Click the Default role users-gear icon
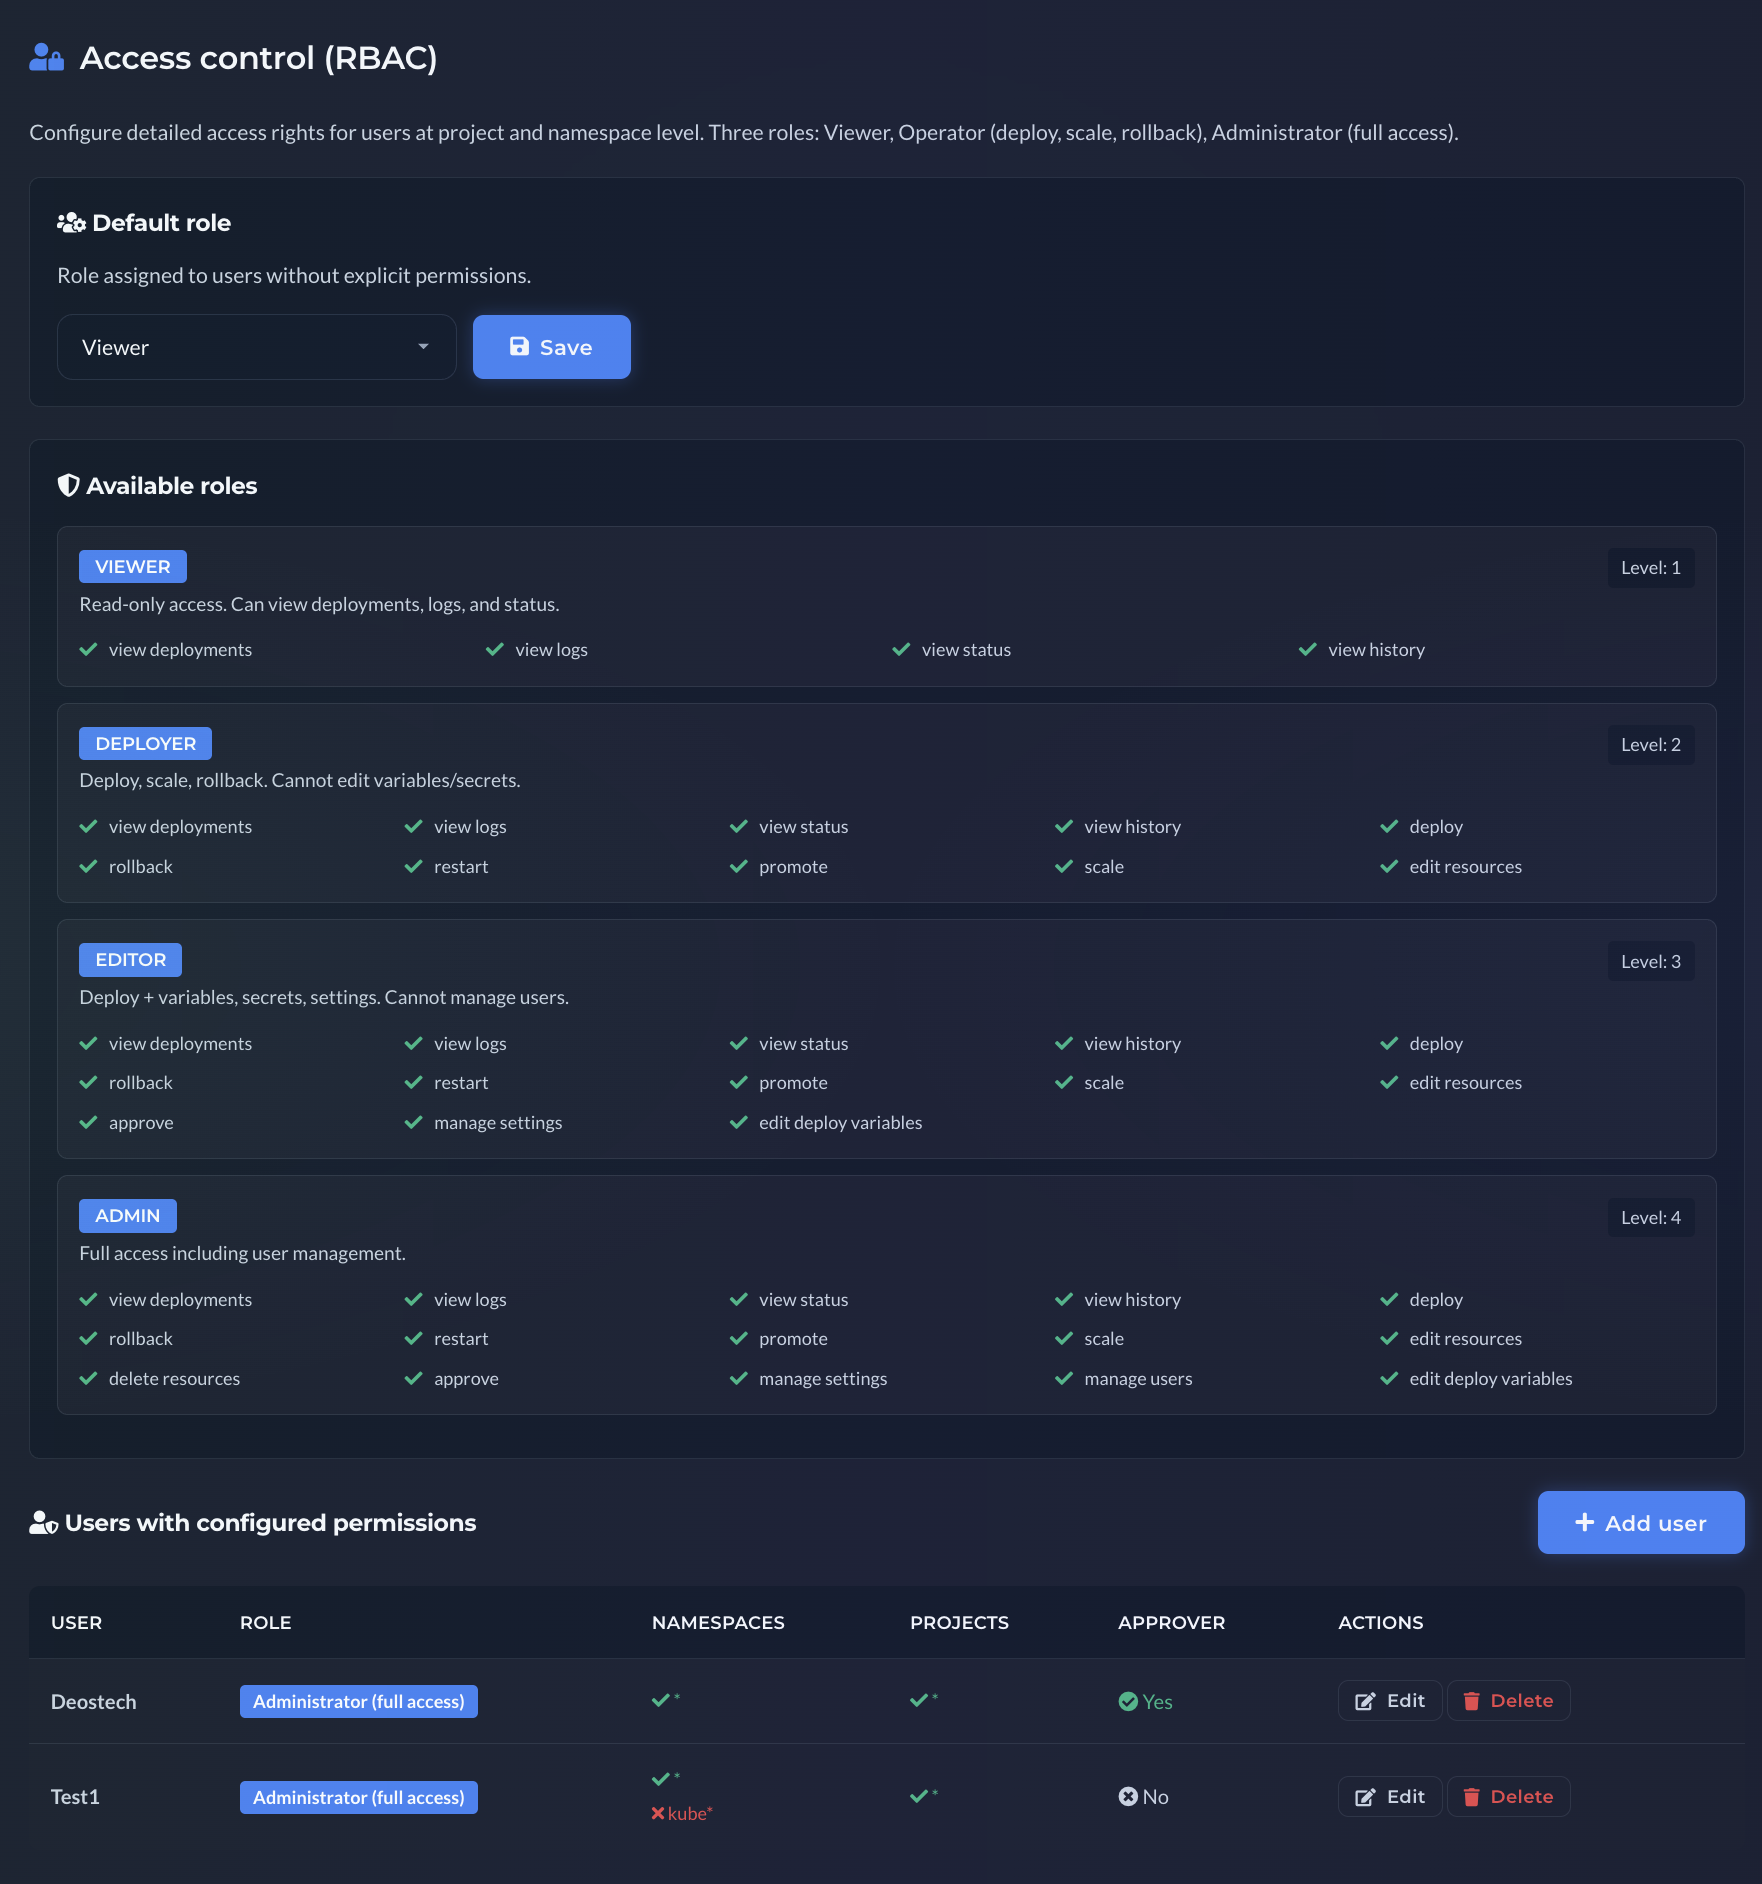 pos(71,223)
